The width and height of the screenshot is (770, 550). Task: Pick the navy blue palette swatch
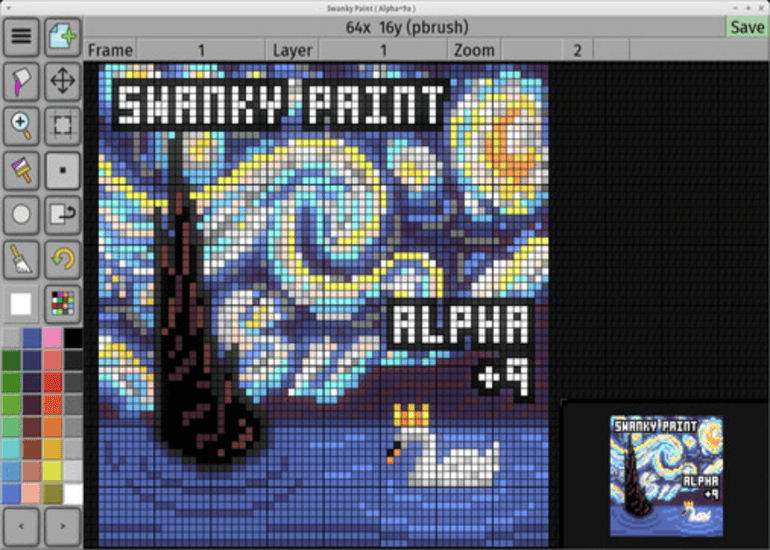point(31,360)
